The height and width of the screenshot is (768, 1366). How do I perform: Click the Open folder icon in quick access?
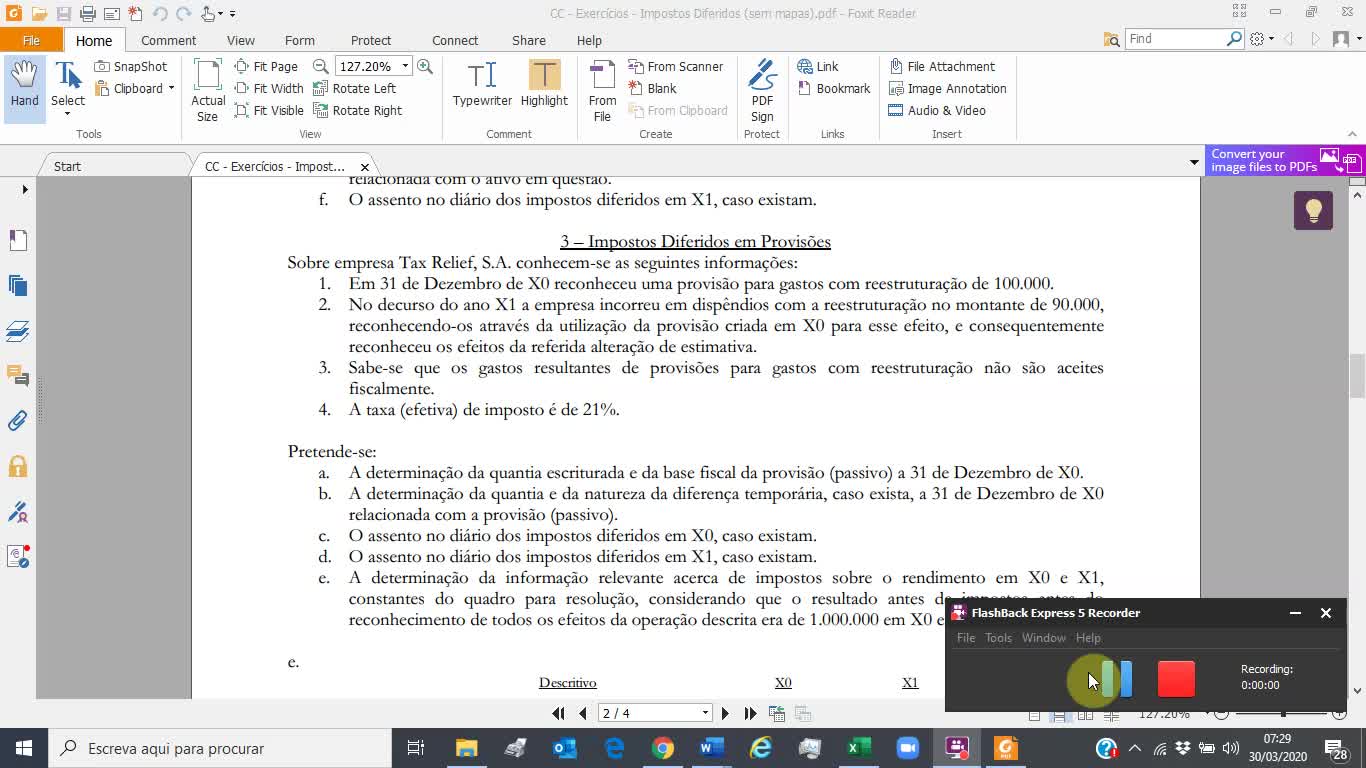(x=39, y=14)
